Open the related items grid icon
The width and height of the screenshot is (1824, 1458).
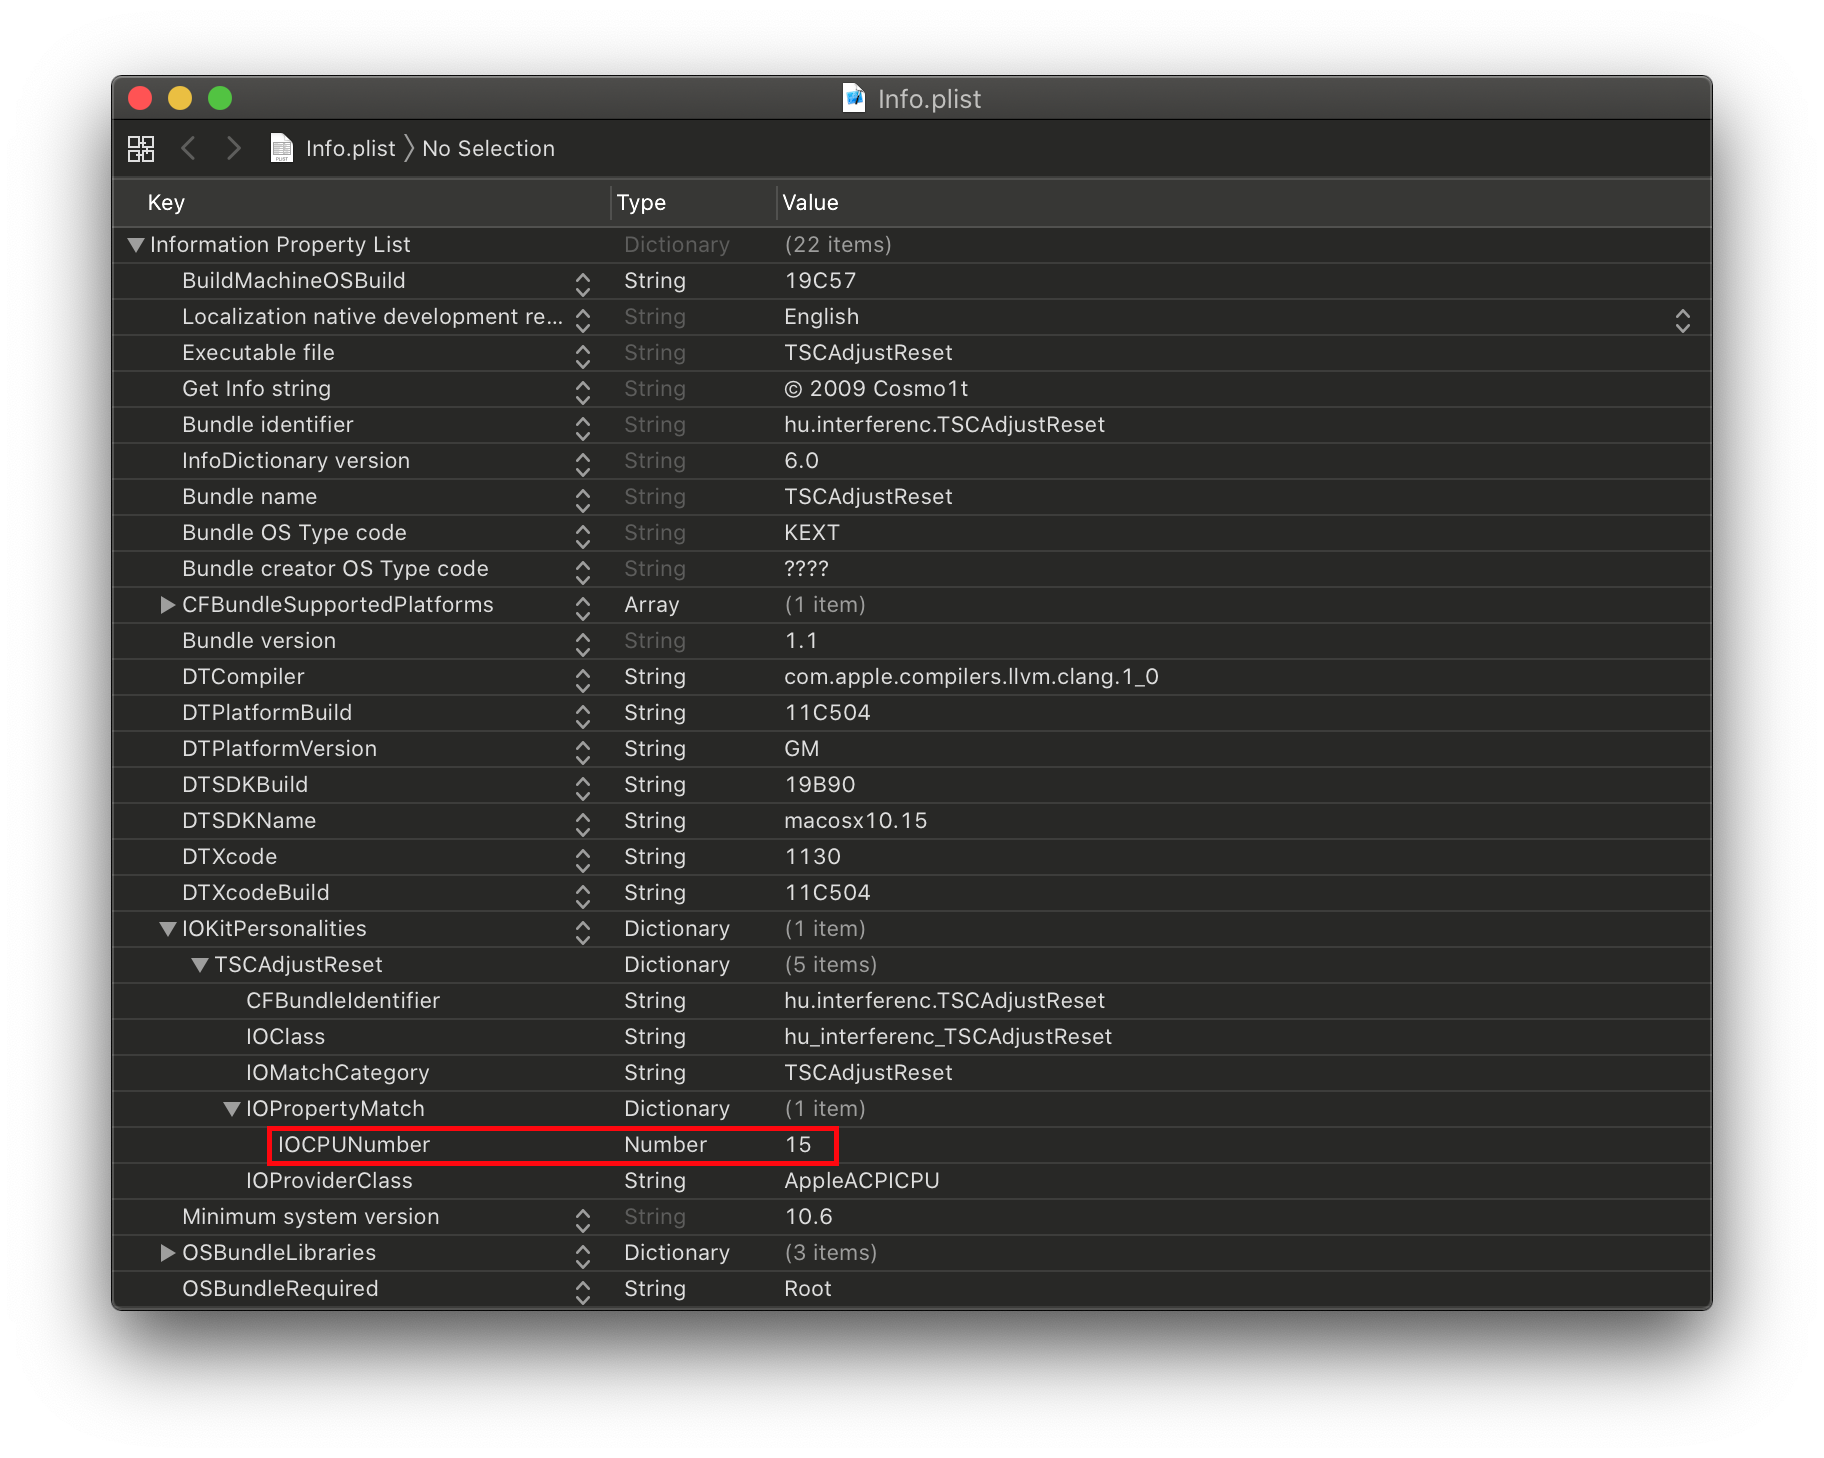[141, 149]
